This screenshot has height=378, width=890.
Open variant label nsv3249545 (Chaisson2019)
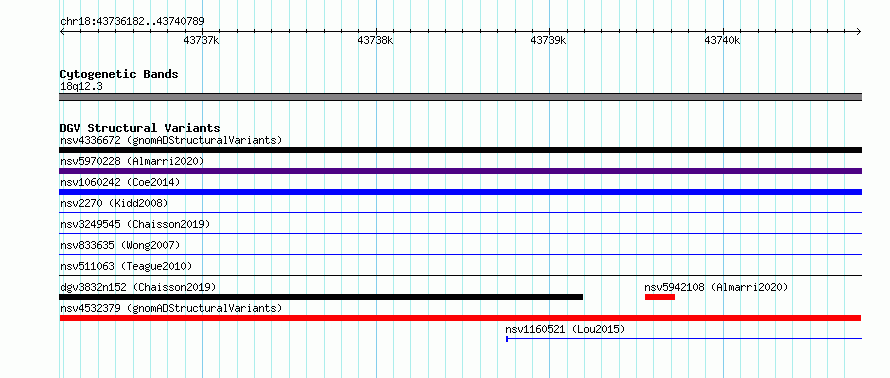[x=135, y=224]
